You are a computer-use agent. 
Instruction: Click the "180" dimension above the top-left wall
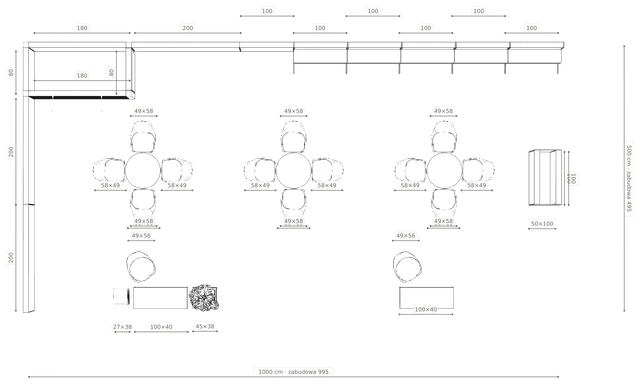[x=82, y=28]
